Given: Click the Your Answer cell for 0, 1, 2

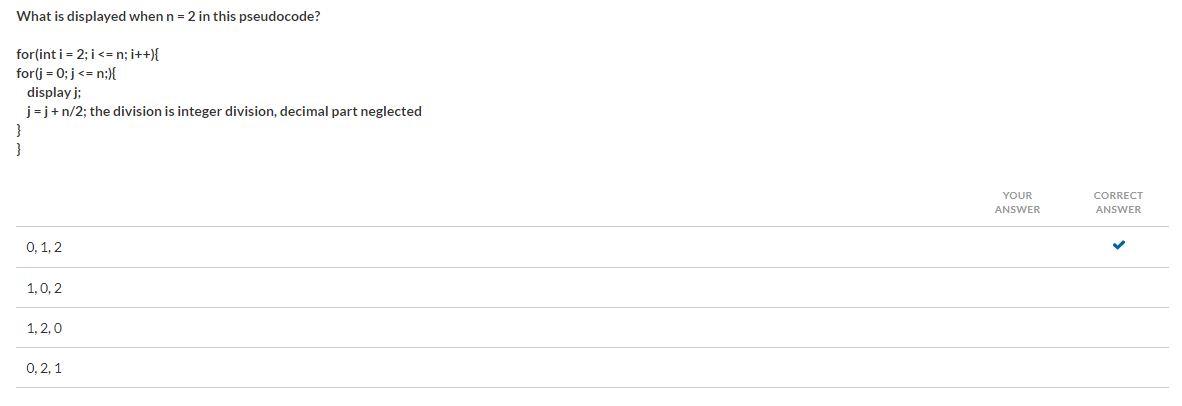Looking at the screenshot, I should [1017, 247].
